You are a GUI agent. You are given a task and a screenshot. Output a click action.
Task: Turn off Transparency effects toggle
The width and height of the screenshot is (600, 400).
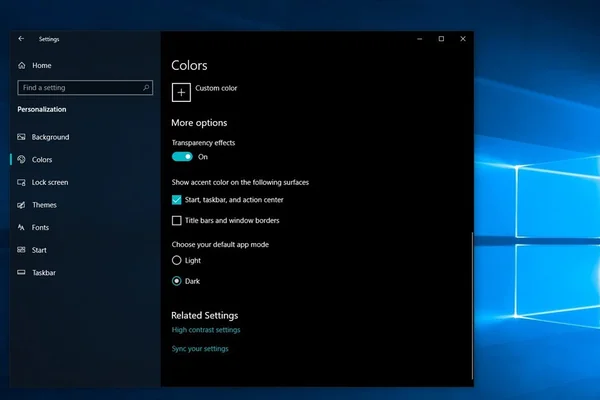click(x=182, y=157)
